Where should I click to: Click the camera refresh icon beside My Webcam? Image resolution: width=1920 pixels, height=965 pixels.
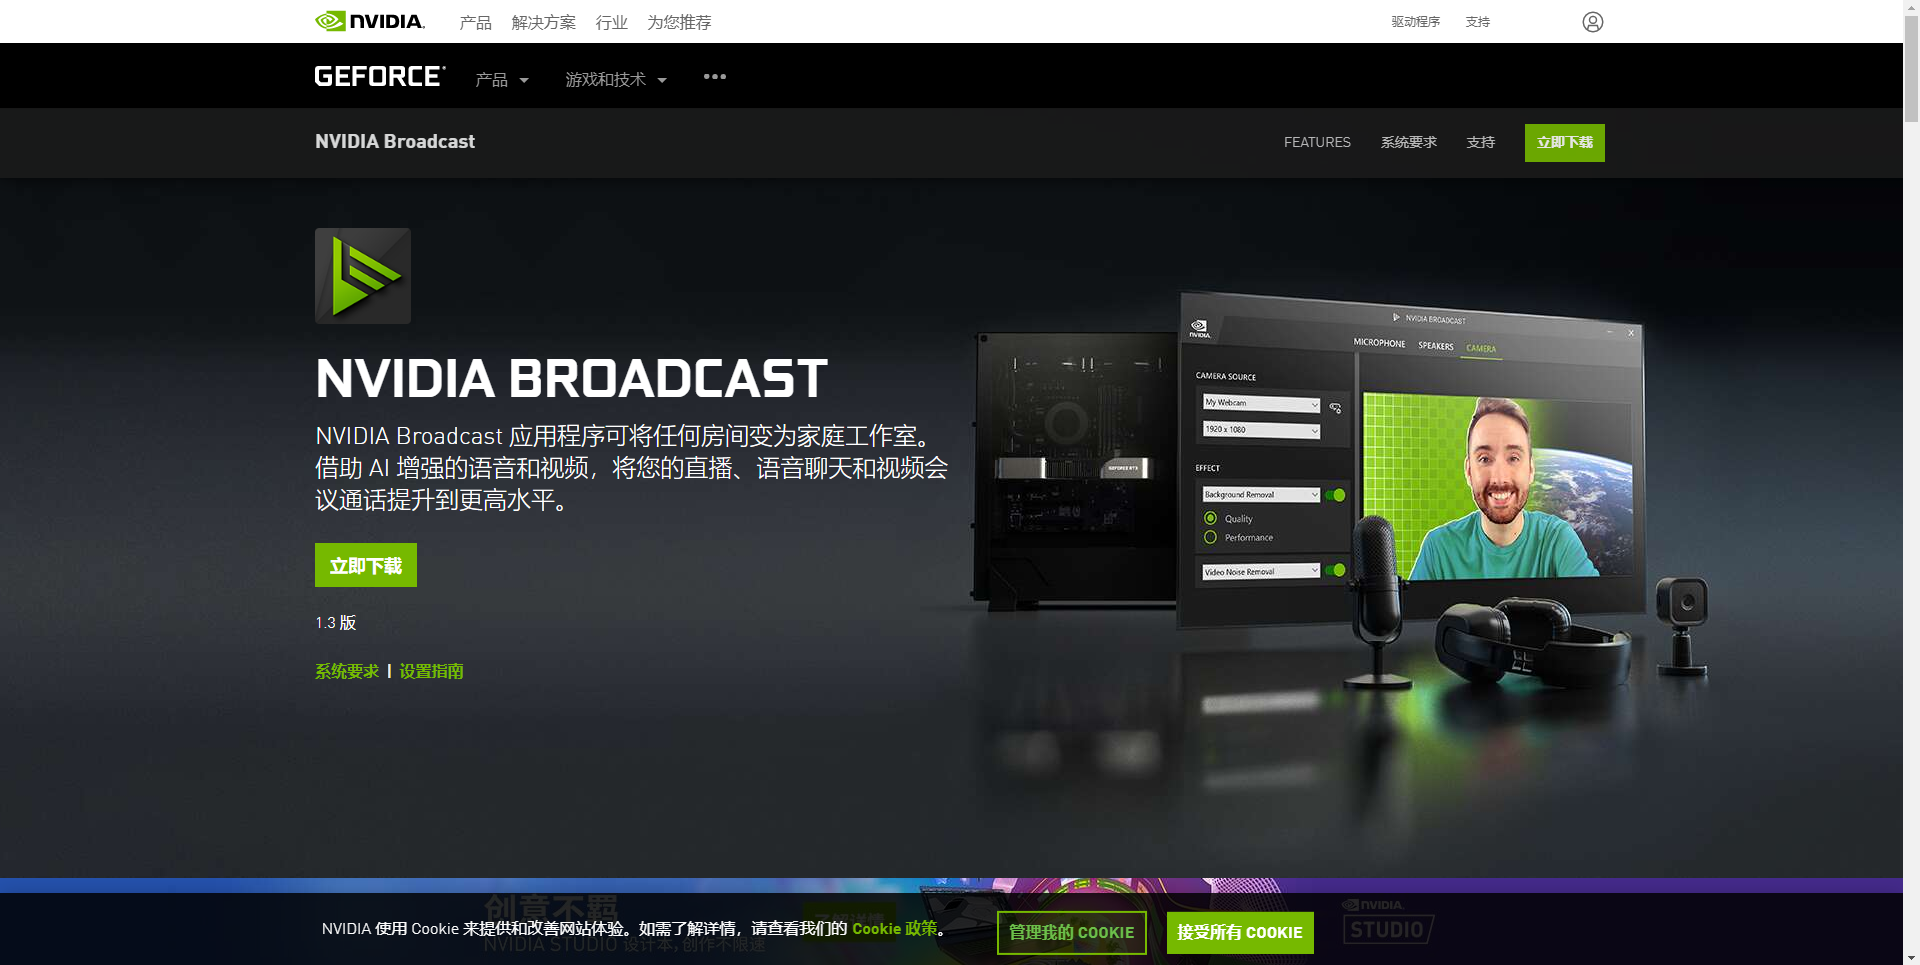click(1335, 408)
